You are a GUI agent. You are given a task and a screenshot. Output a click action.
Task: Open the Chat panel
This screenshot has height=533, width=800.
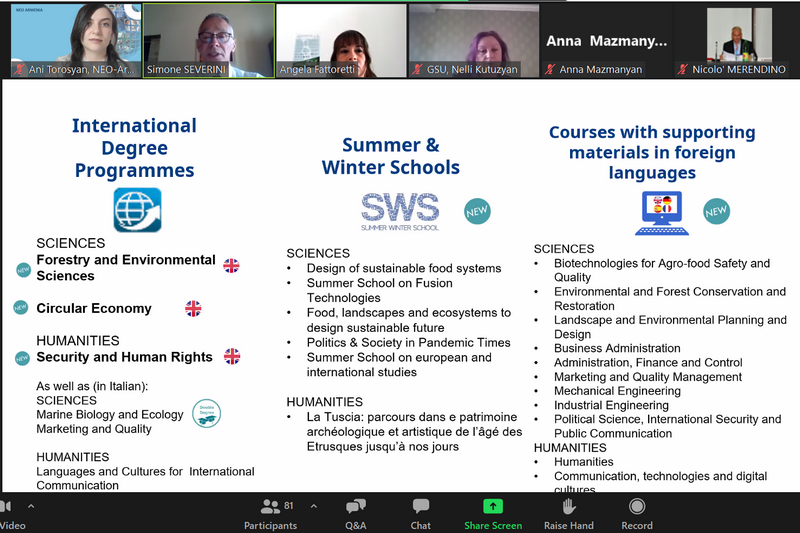(420, 514)
